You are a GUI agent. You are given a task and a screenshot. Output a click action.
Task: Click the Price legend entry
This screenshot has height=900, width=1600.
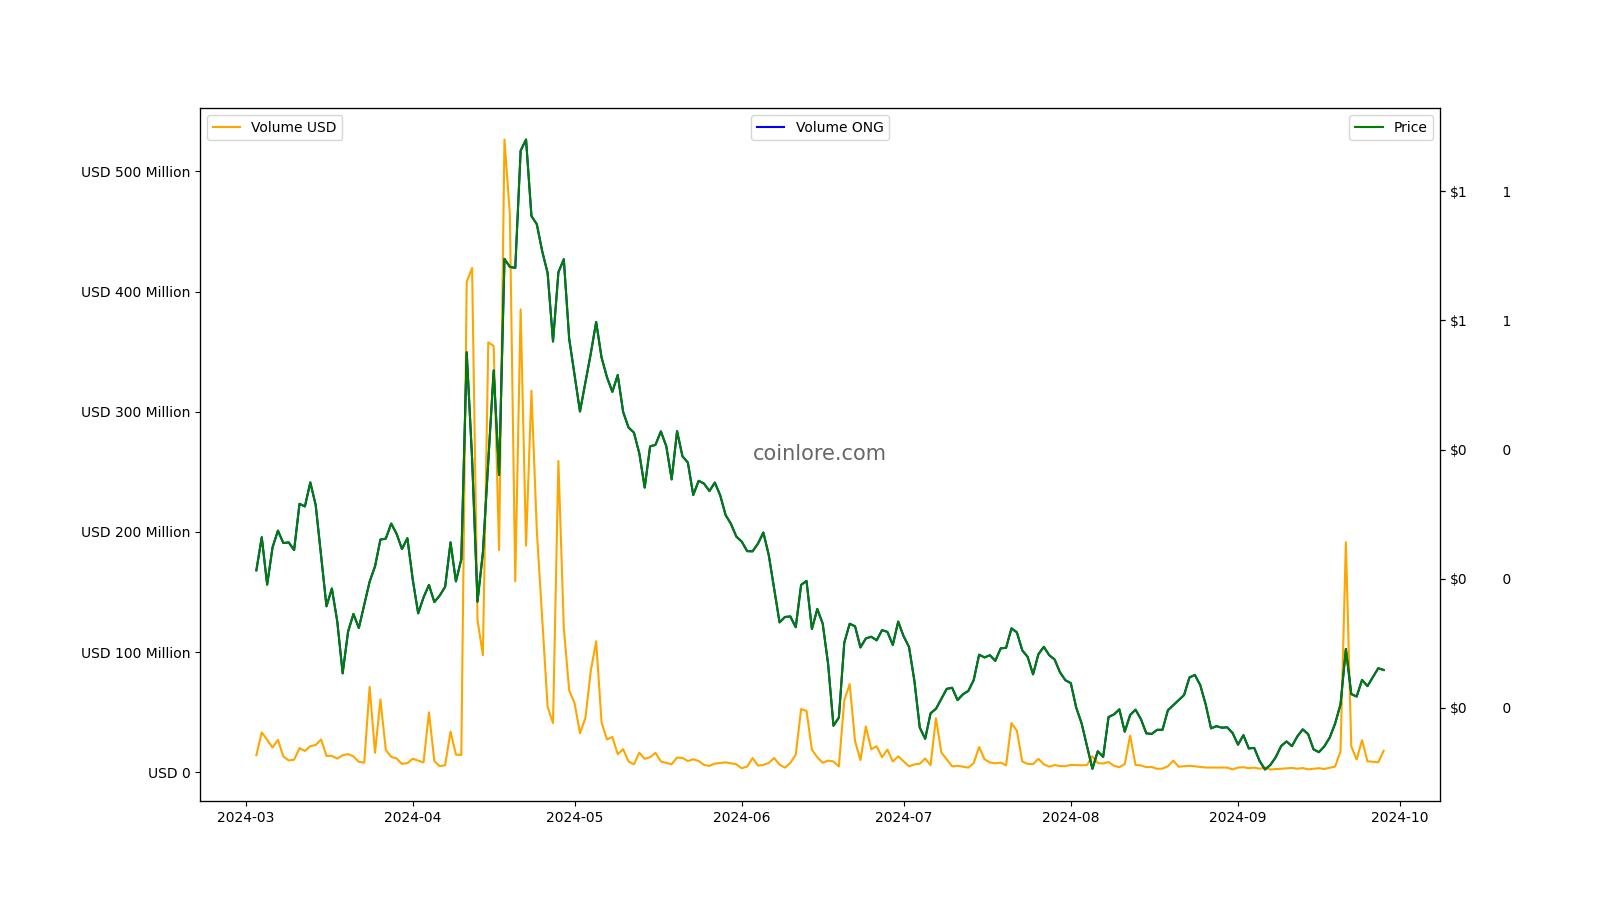(x=1391, y=128)
